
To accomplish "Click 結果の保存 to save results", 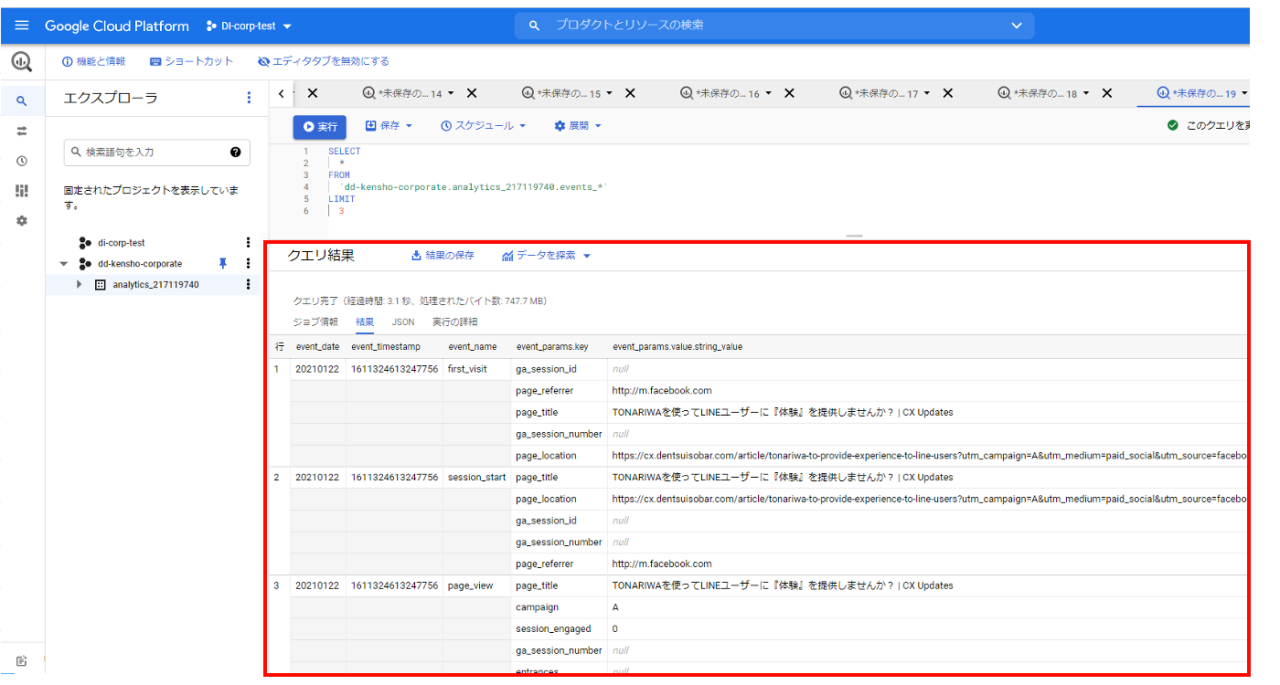I will [442, 256].
